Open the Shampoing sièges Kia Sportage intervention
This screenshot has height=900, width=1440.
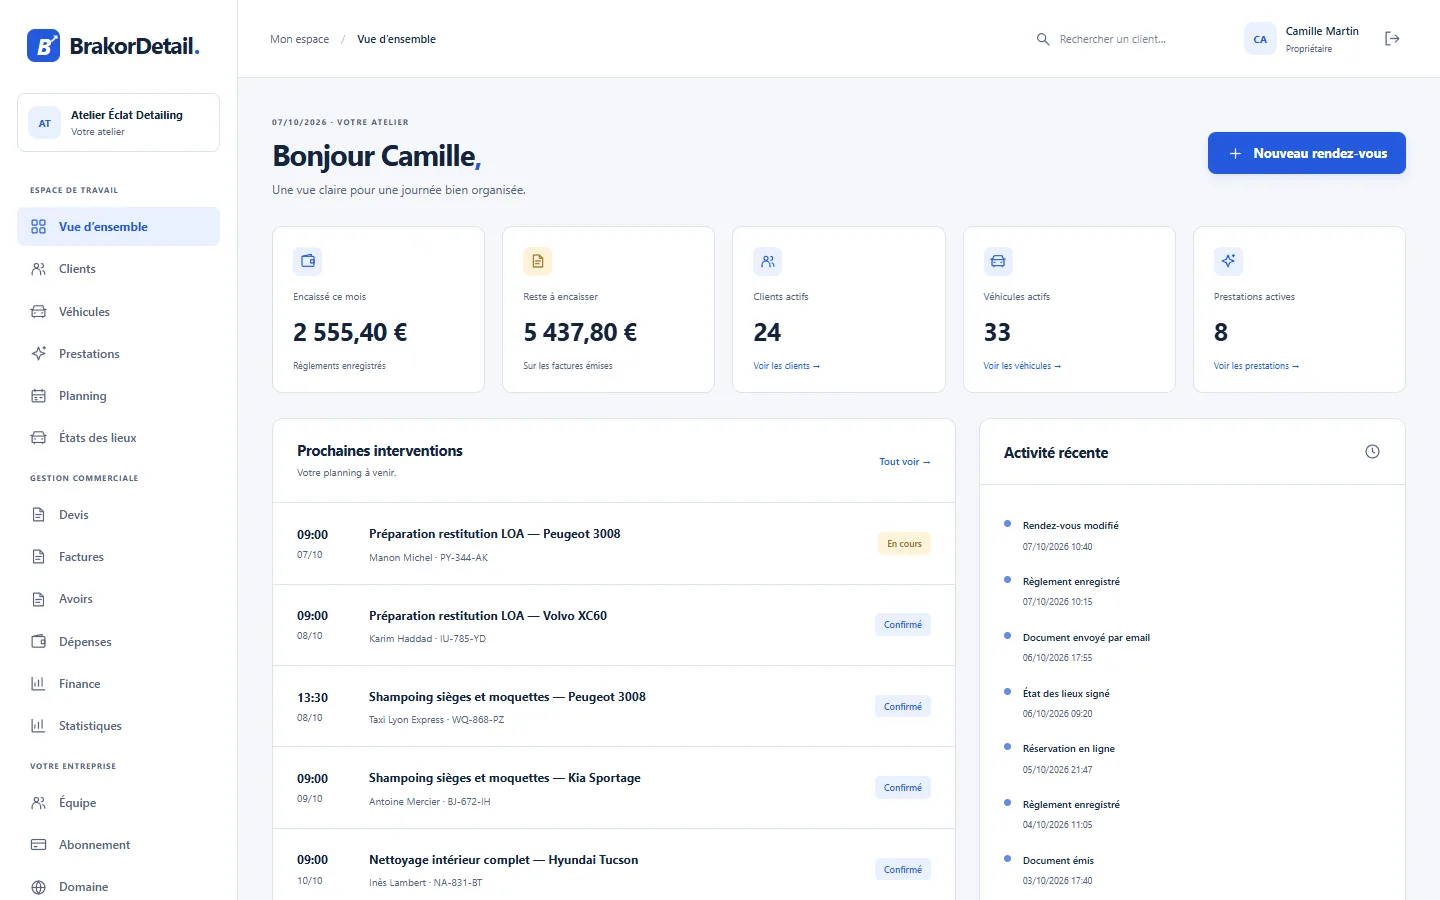tap(614, 788)
